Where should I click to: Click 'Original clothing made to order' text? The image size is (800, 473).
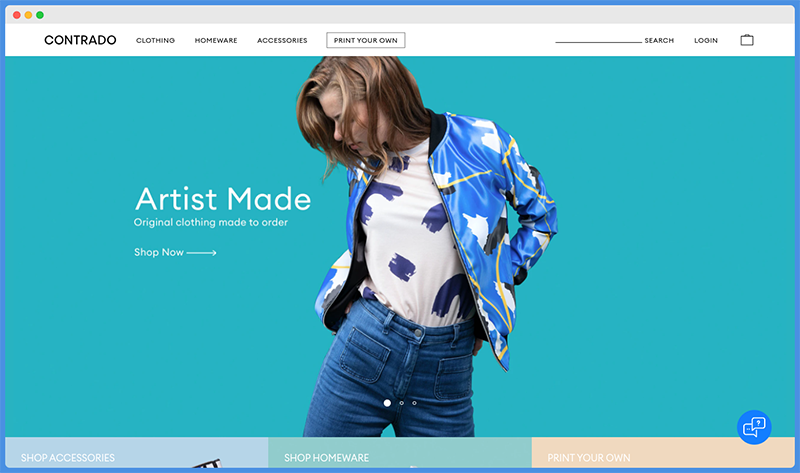[x=211, y=222]
